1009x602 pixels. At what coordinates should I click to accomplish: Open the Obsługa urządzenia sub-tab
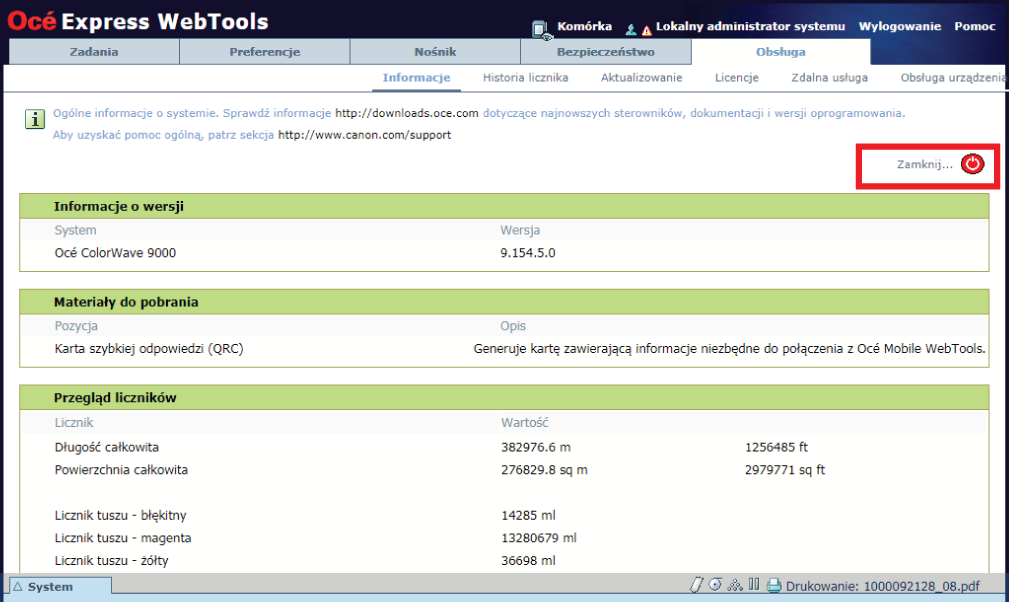tap(952, 78)
